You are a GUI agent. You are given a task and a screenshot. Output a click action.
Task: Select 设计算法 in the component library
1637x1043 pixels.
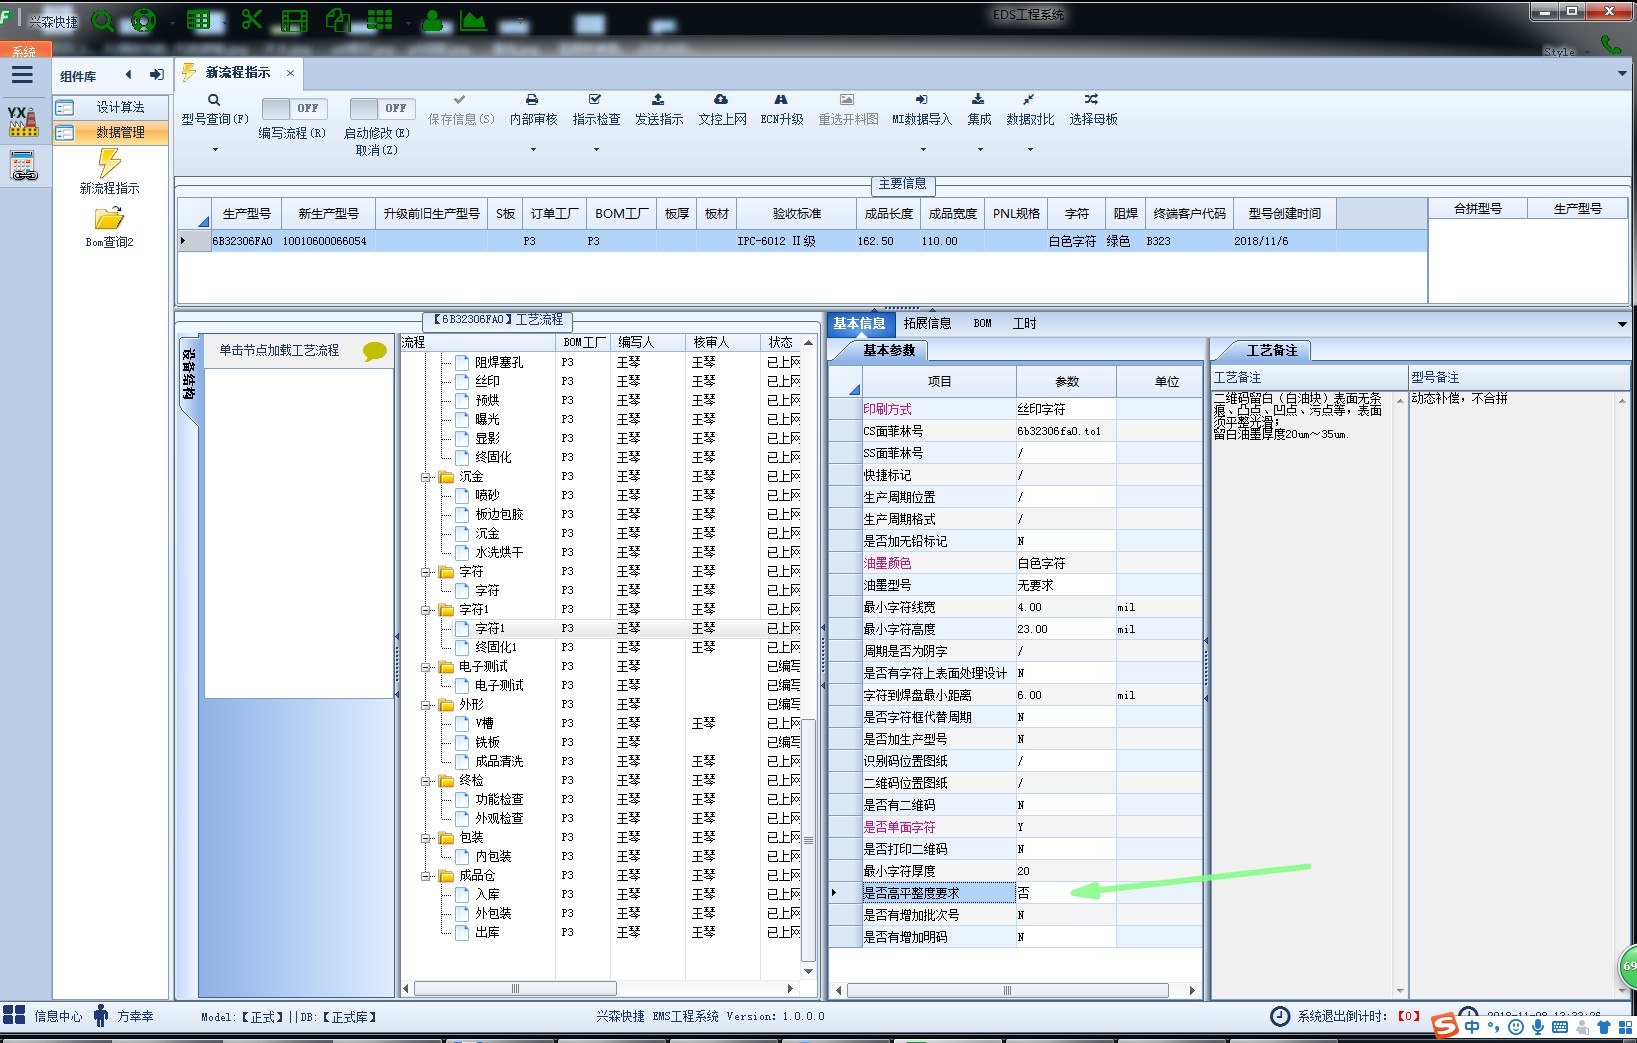point(111,107)
